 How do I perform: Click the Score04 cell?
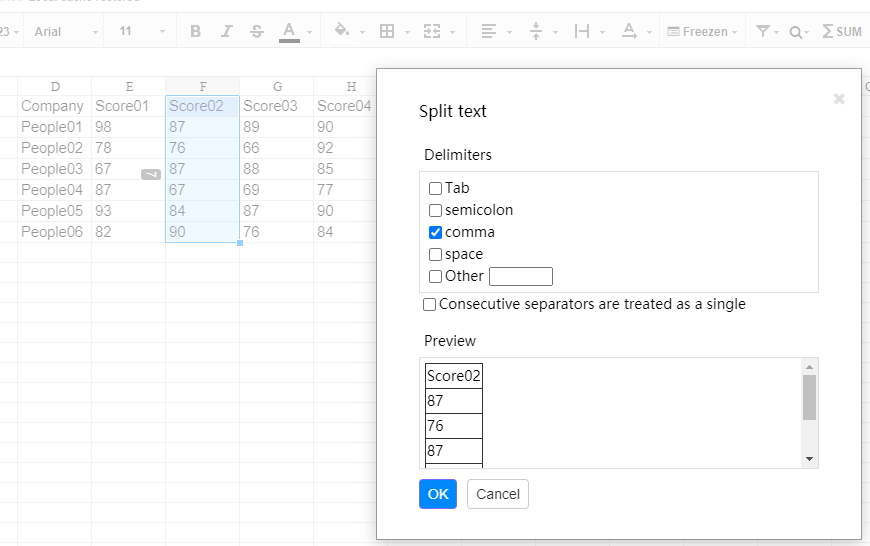(x=345, y=106)
